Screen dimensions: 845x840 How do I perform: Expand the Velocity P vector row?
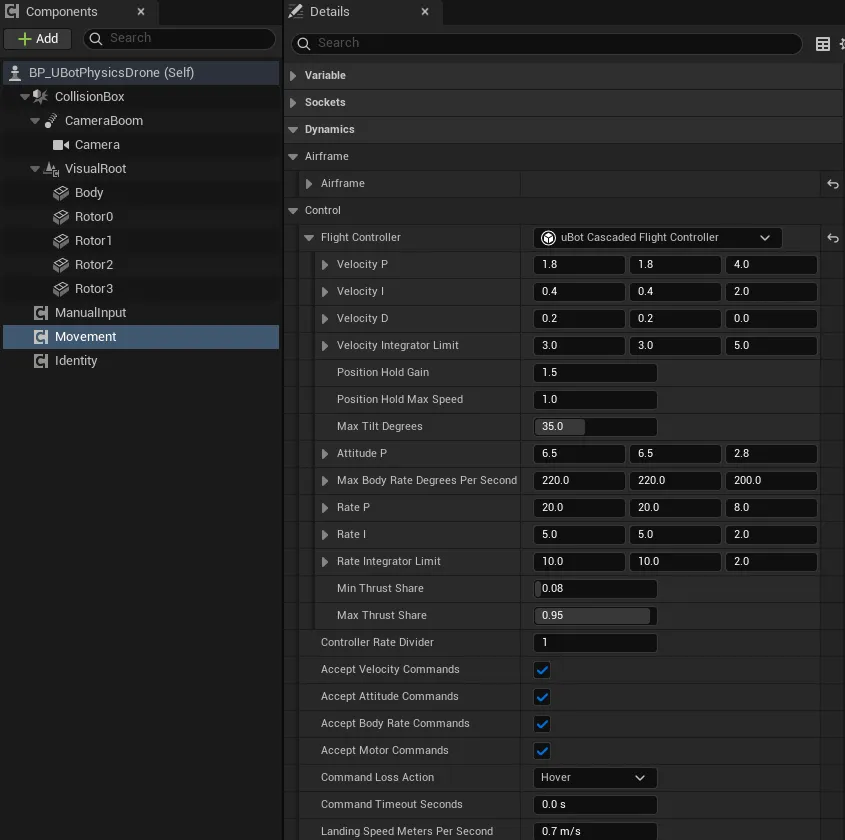coord(325,265)
